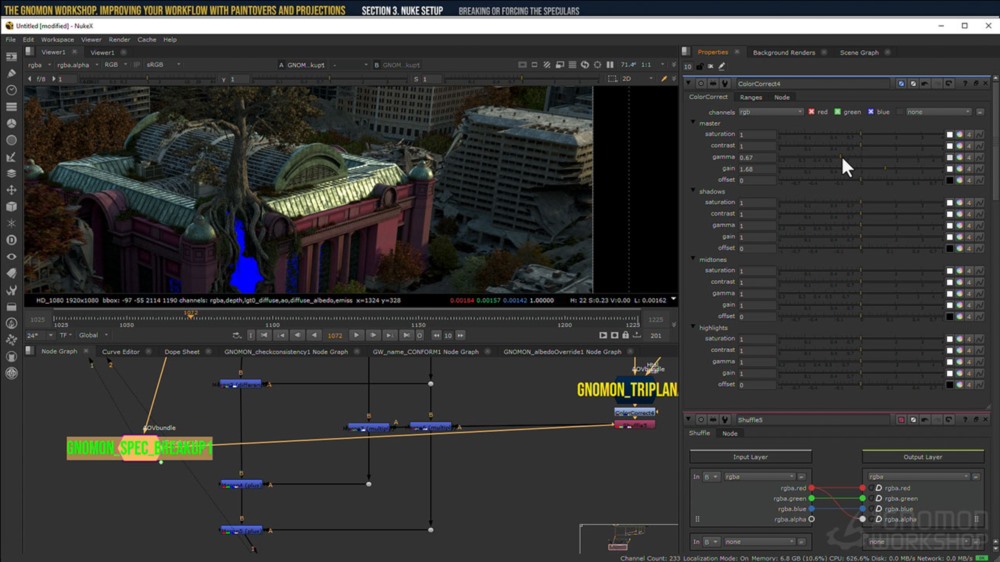Open the sRGB viewer process dropdown
Image resolution: width=1000 pixels, height=562 pixels.
(163, 64)
